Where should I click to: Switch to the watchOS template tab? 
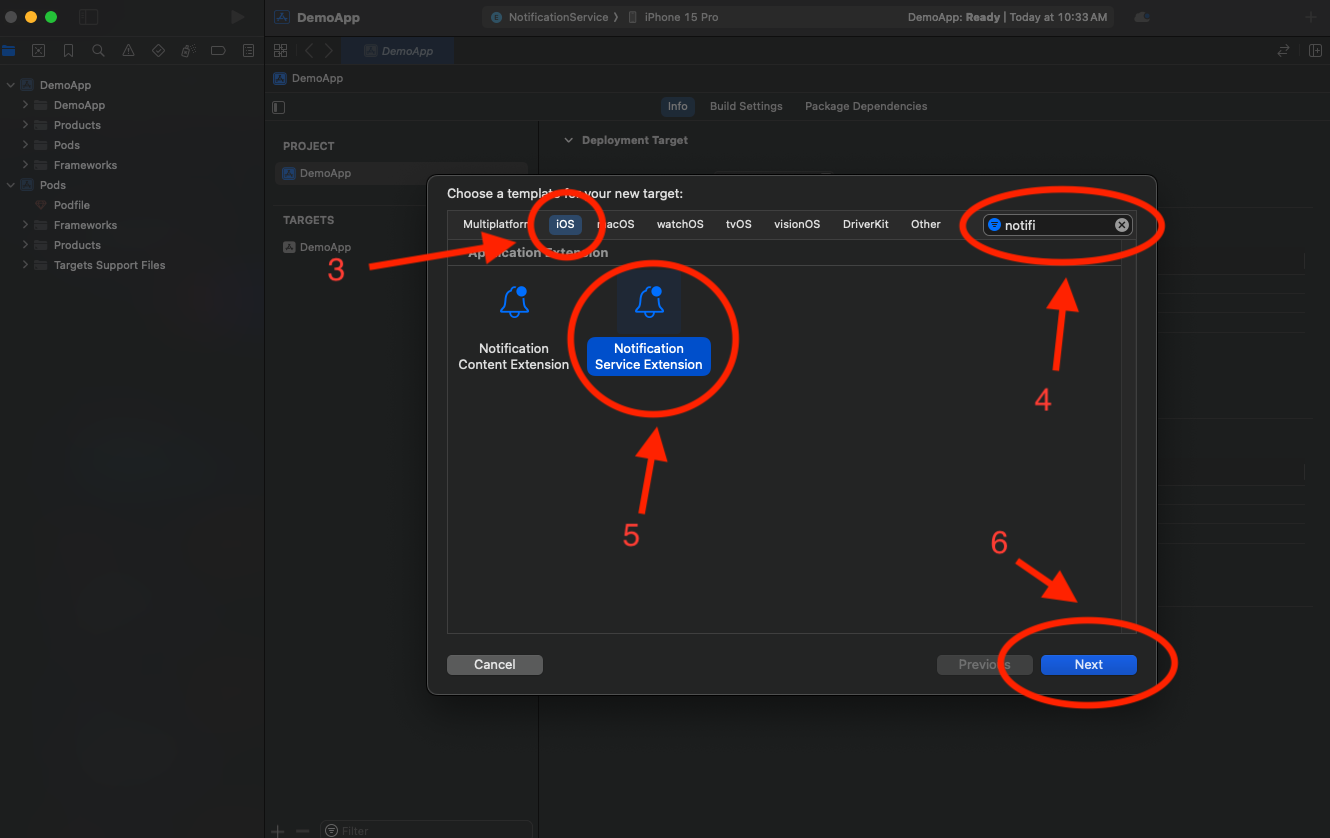pyautogui.click(x=680, y=224)
